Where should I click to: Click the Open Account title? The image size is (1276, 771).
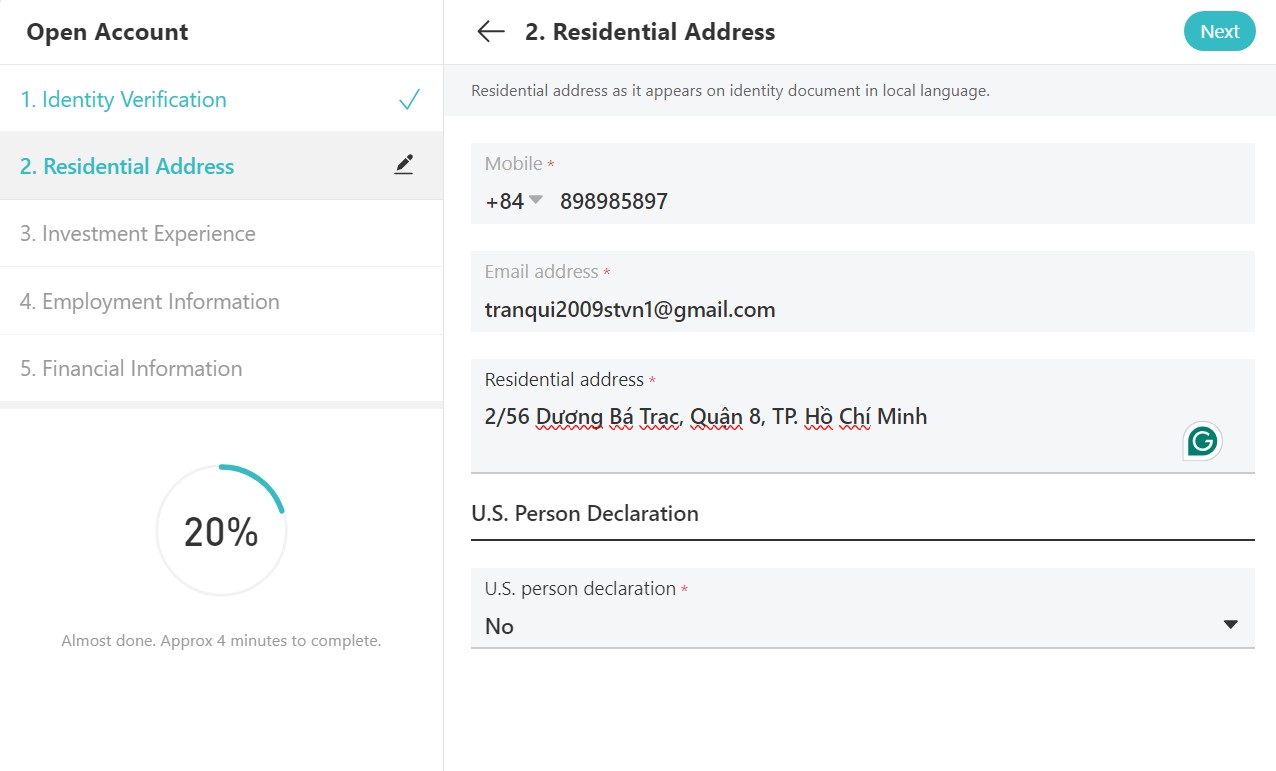[x=107, y=32]
